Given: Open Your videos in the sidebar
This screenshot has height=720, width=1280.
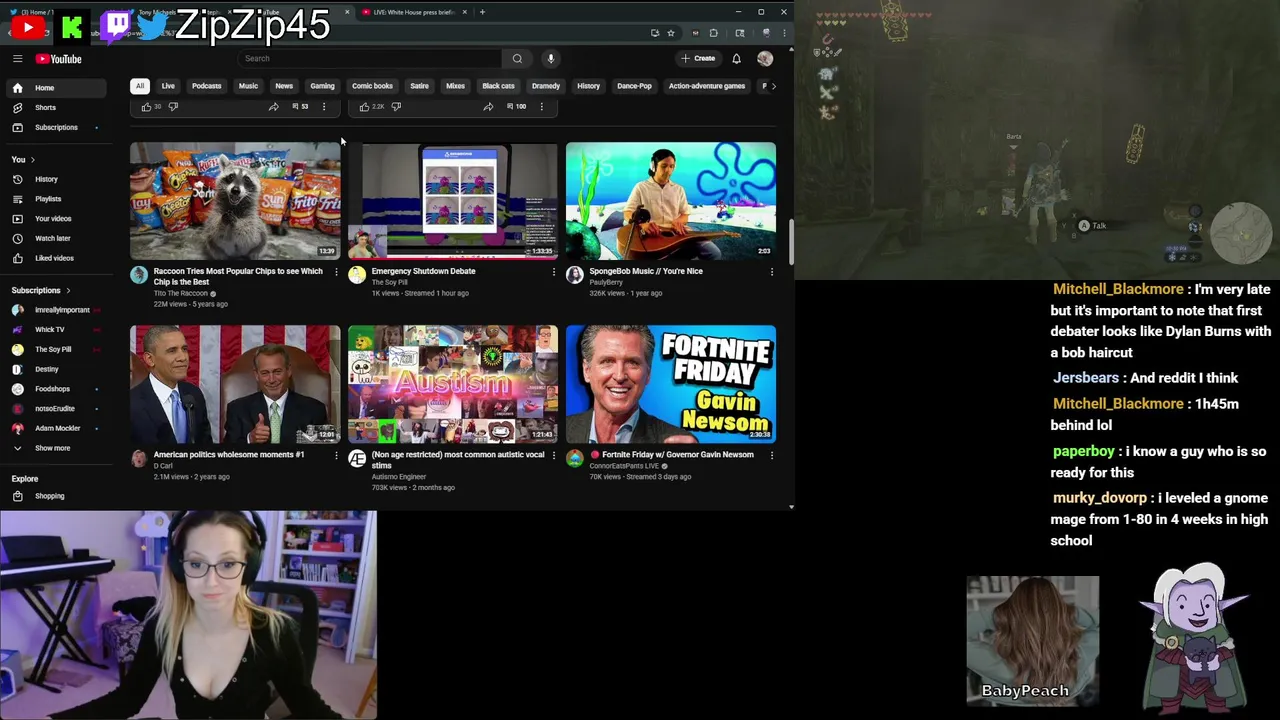Looking at the screenshot, I should point(57,218).
